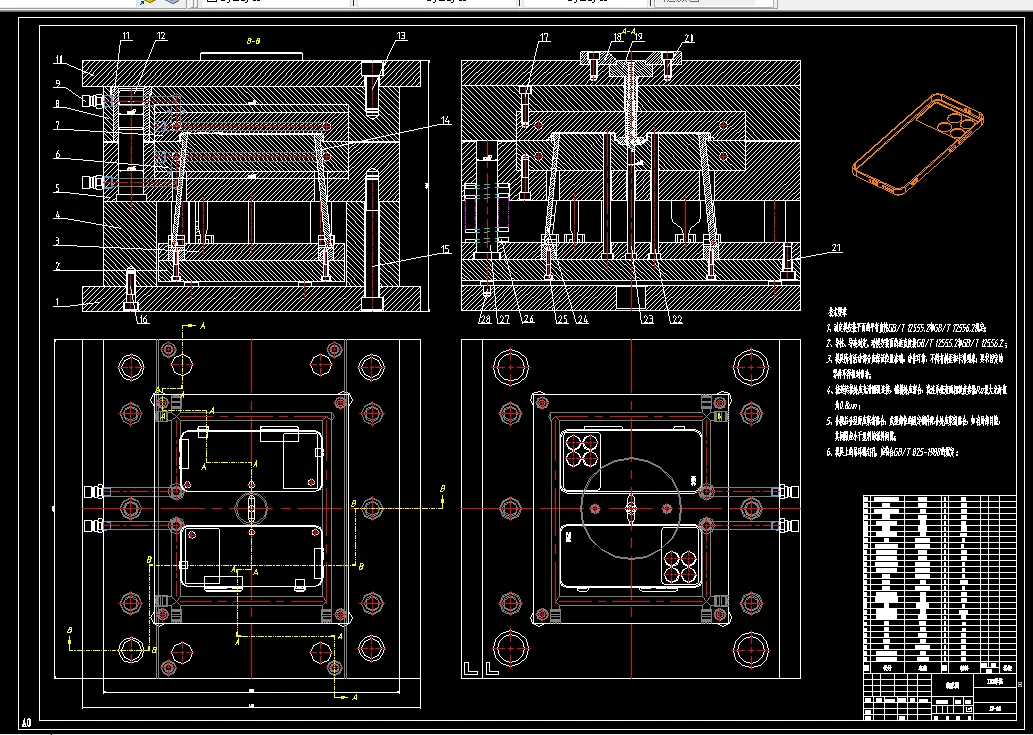This screenshot has width=1033, height=735.
Task: Select part label number 3
Action: point(58,241)
